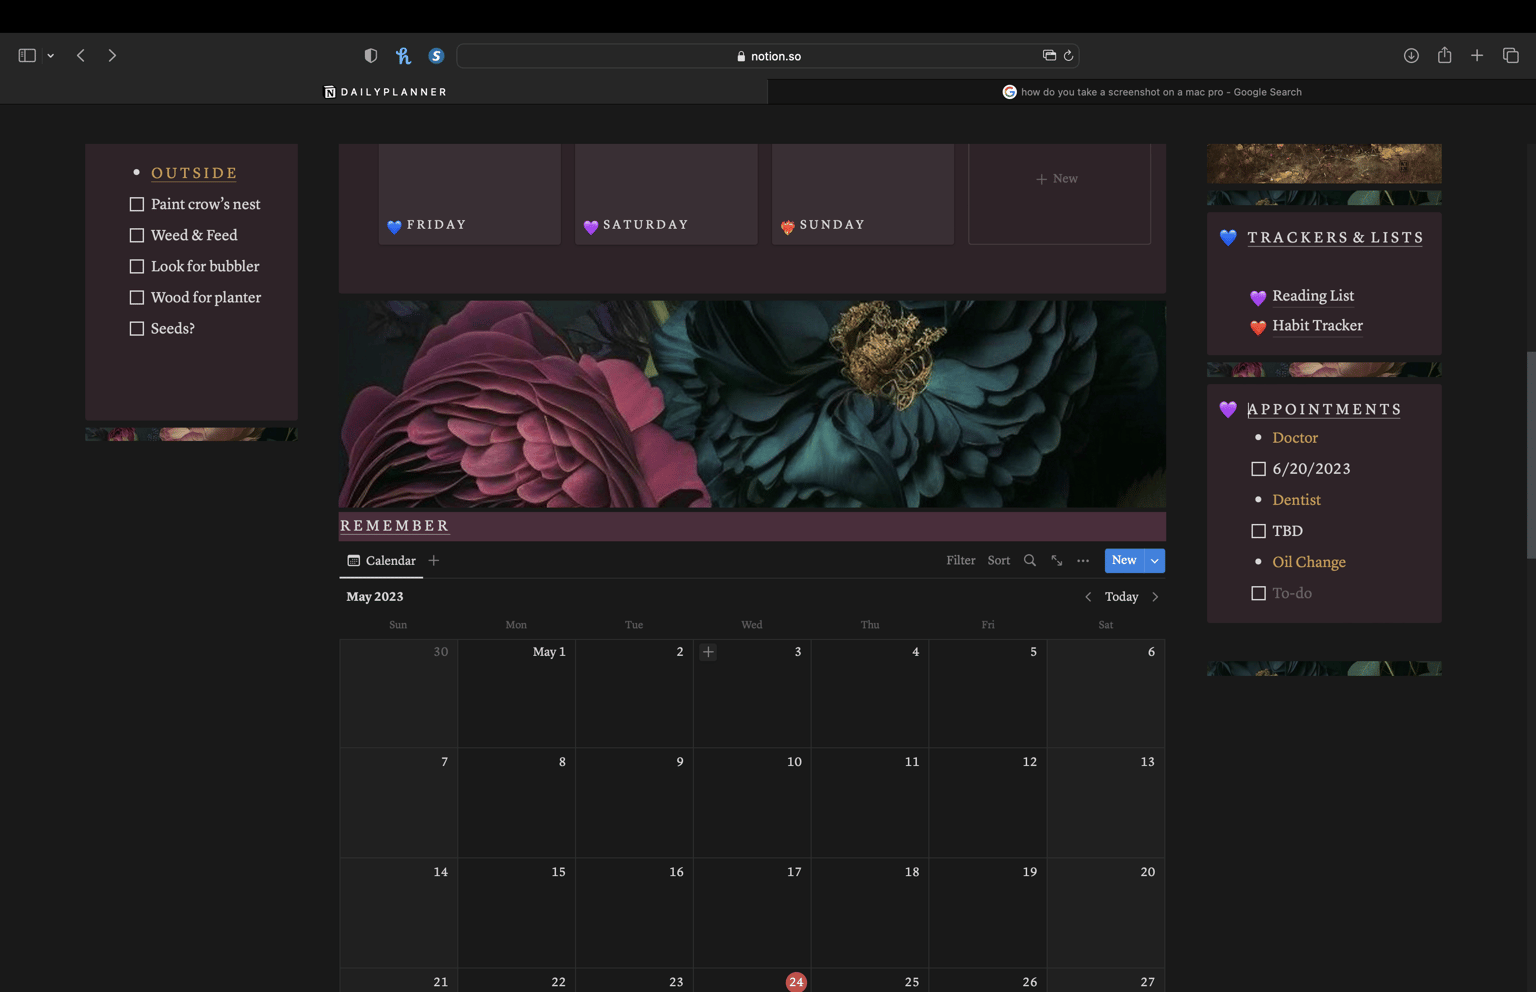This screenshot has width=1536, height=992.
Task: Click the May 2023 month label
Action: click(375, 597)
